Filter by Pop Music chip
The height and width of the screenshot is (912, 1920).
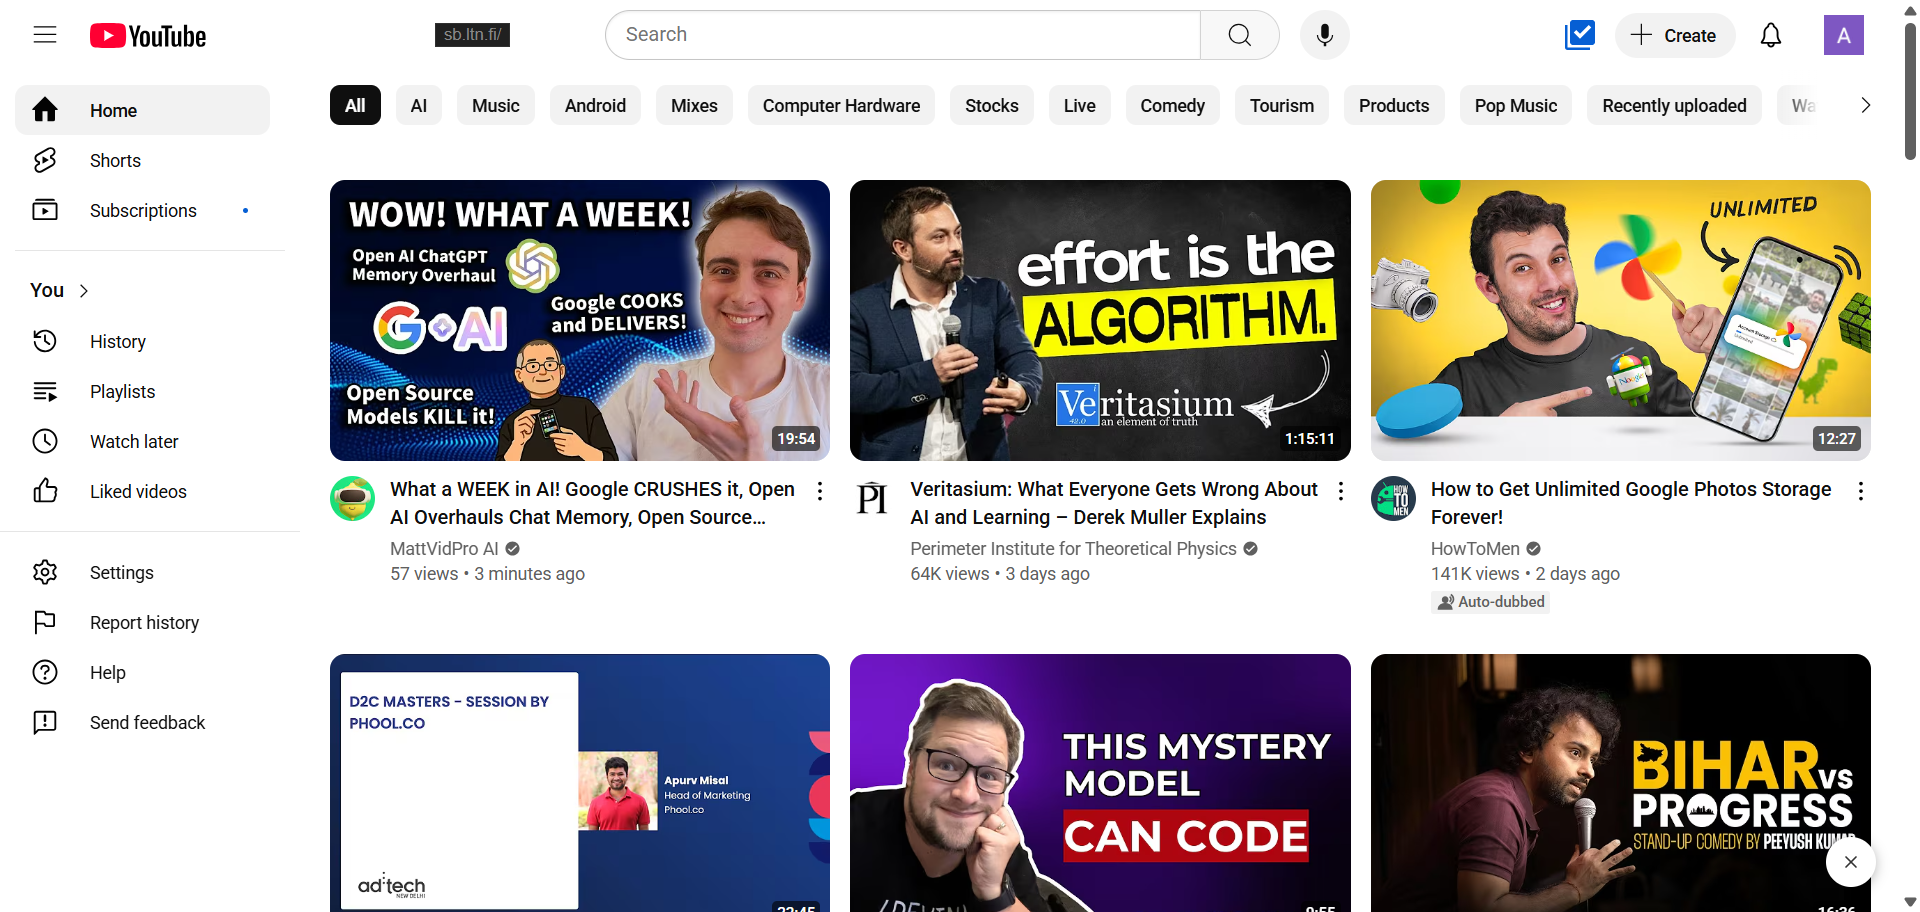(x=1516, y=106)
